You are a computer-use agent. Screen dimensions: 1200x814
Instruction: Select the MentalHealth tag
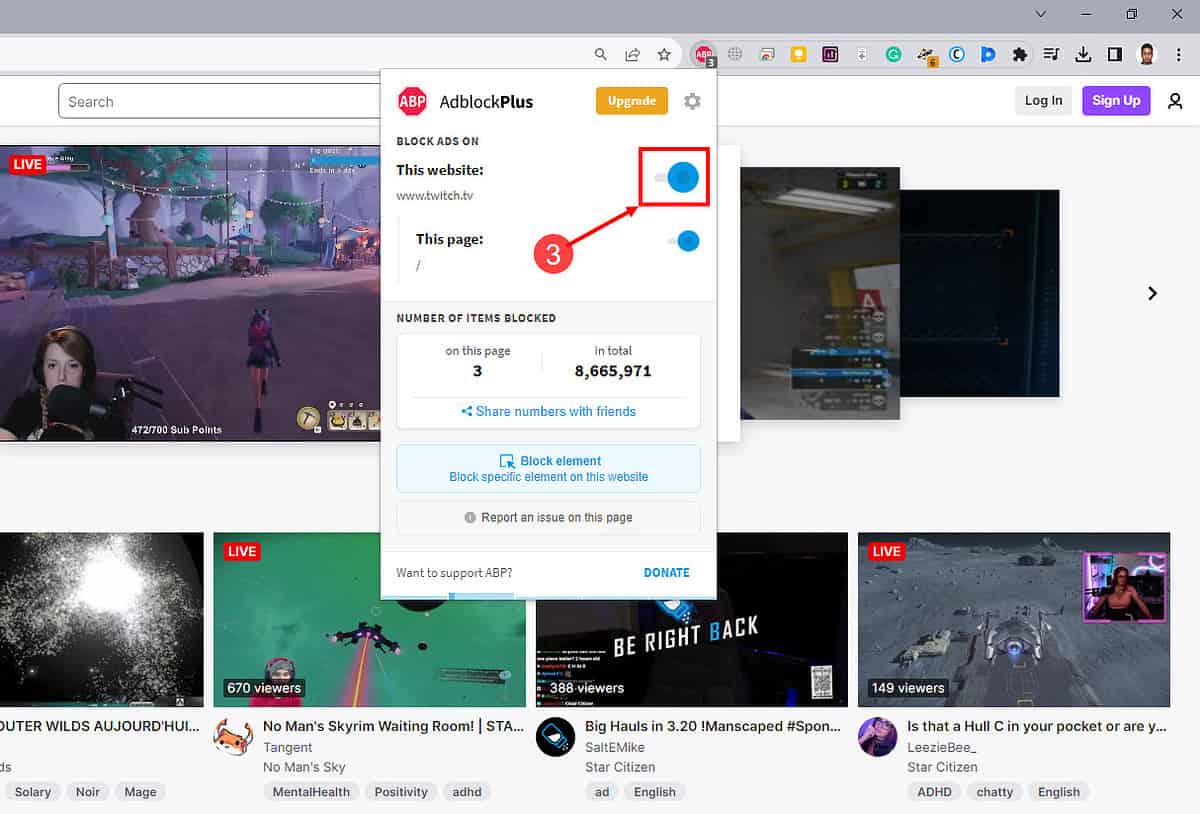coord(312,791)
